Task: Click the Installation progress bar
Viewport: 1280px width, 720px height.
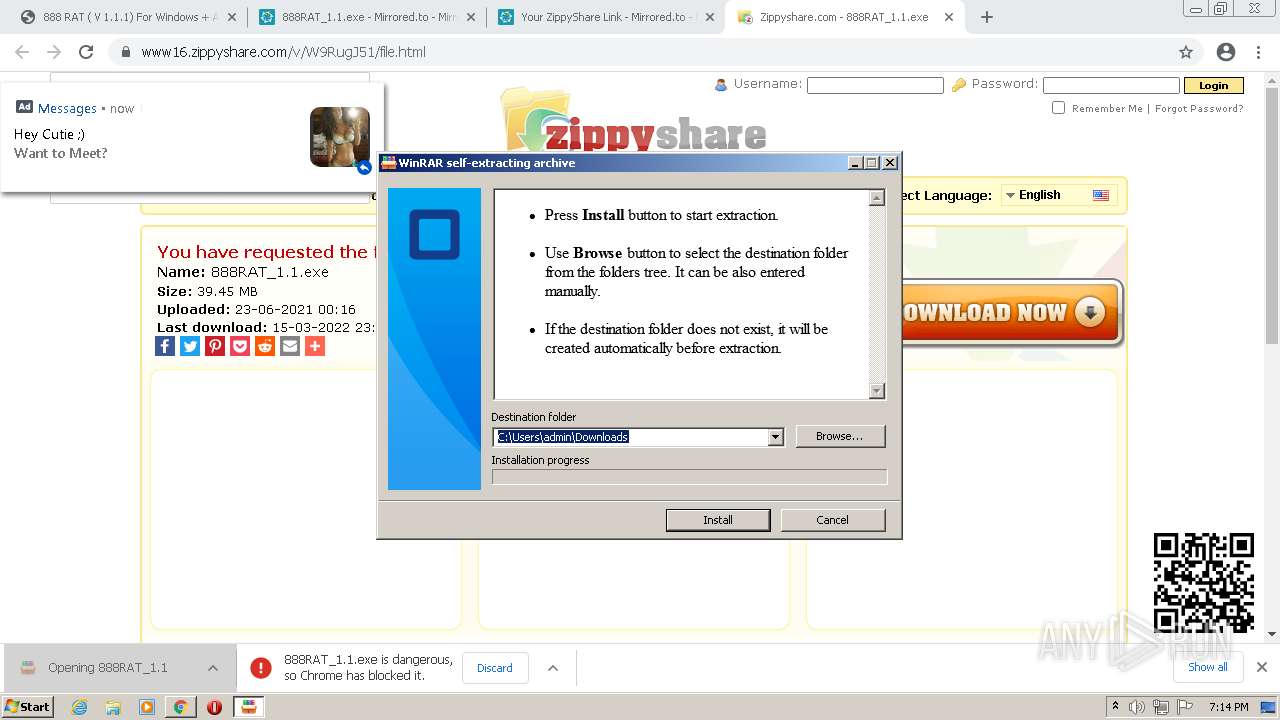Action: coord(689,477)
